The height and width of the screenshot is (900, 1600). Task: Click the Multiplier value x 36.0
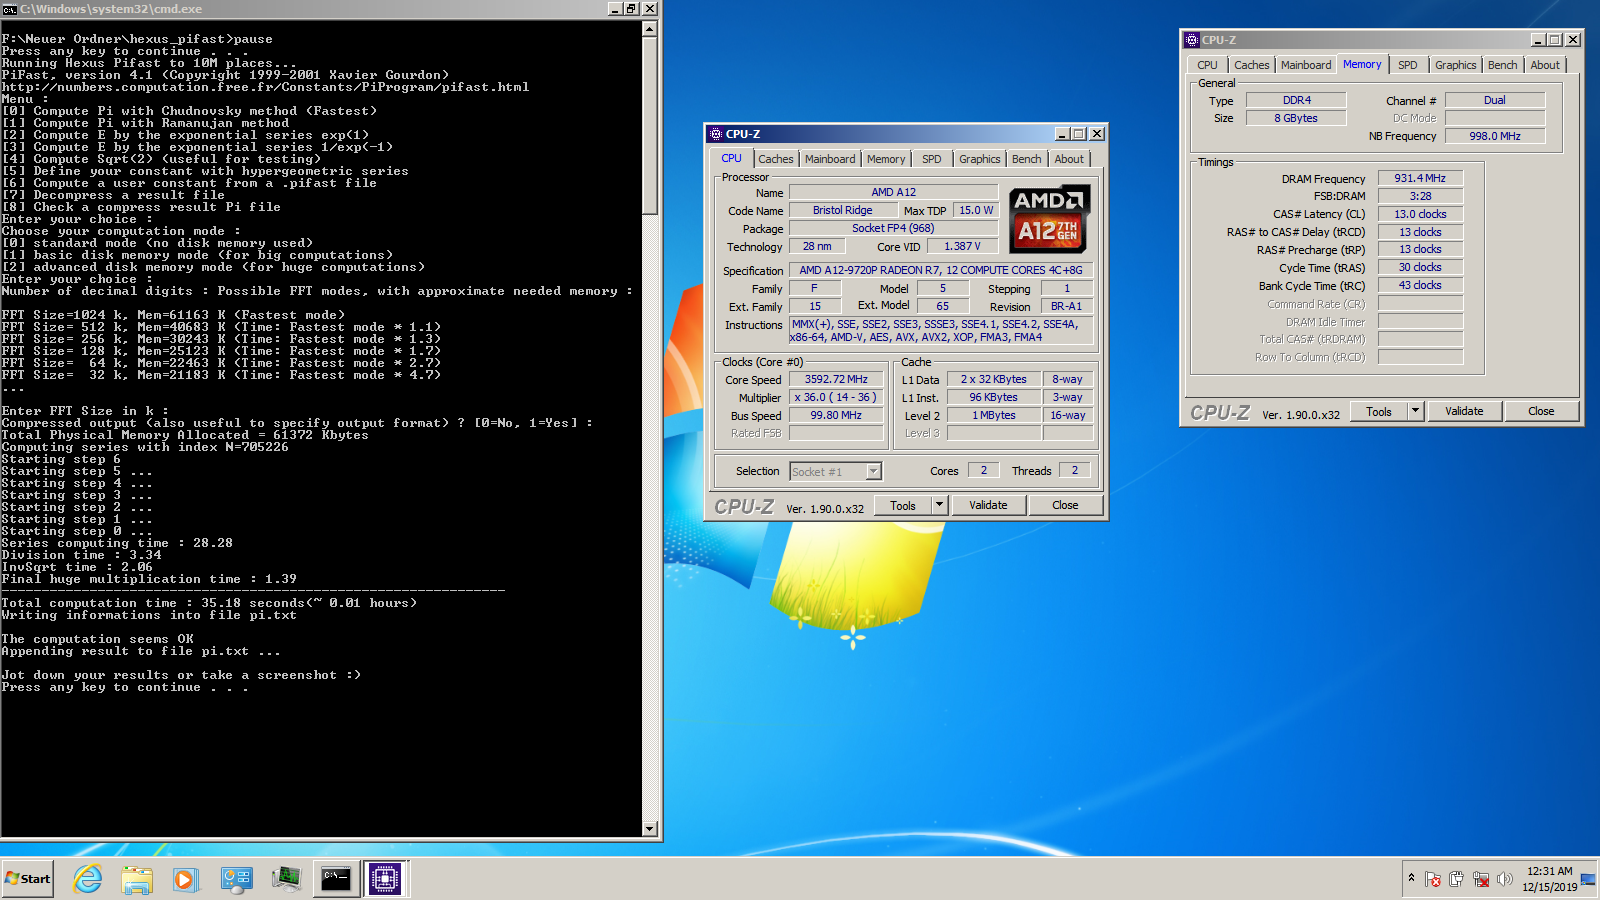(836, 397)
